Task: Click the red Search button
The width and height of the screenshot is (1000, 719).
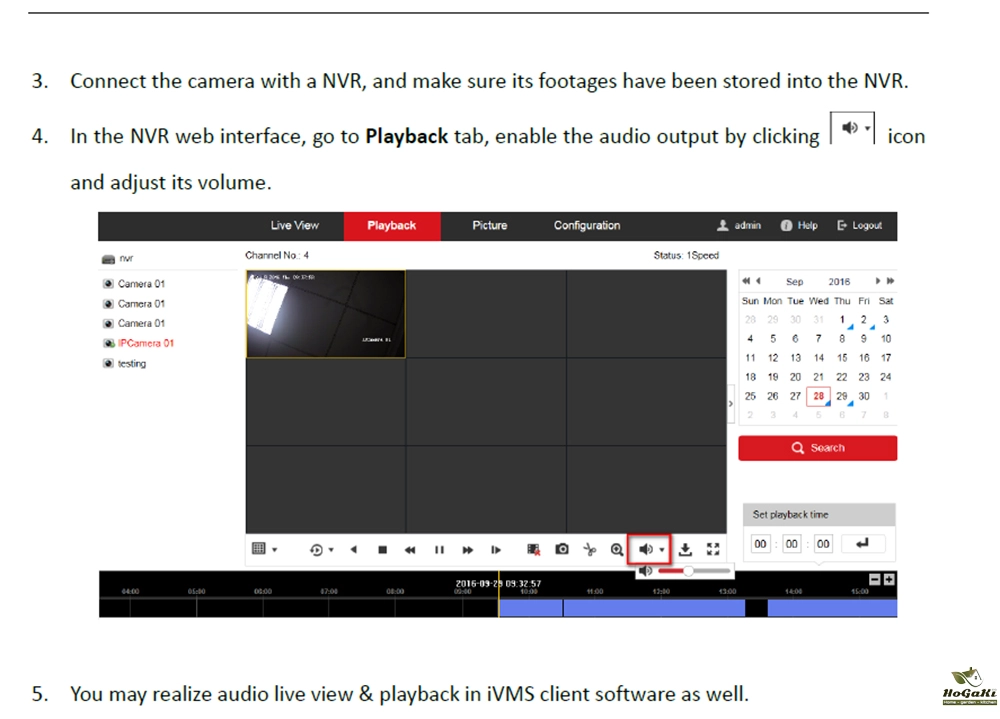Action: click(x=817, y=448)
